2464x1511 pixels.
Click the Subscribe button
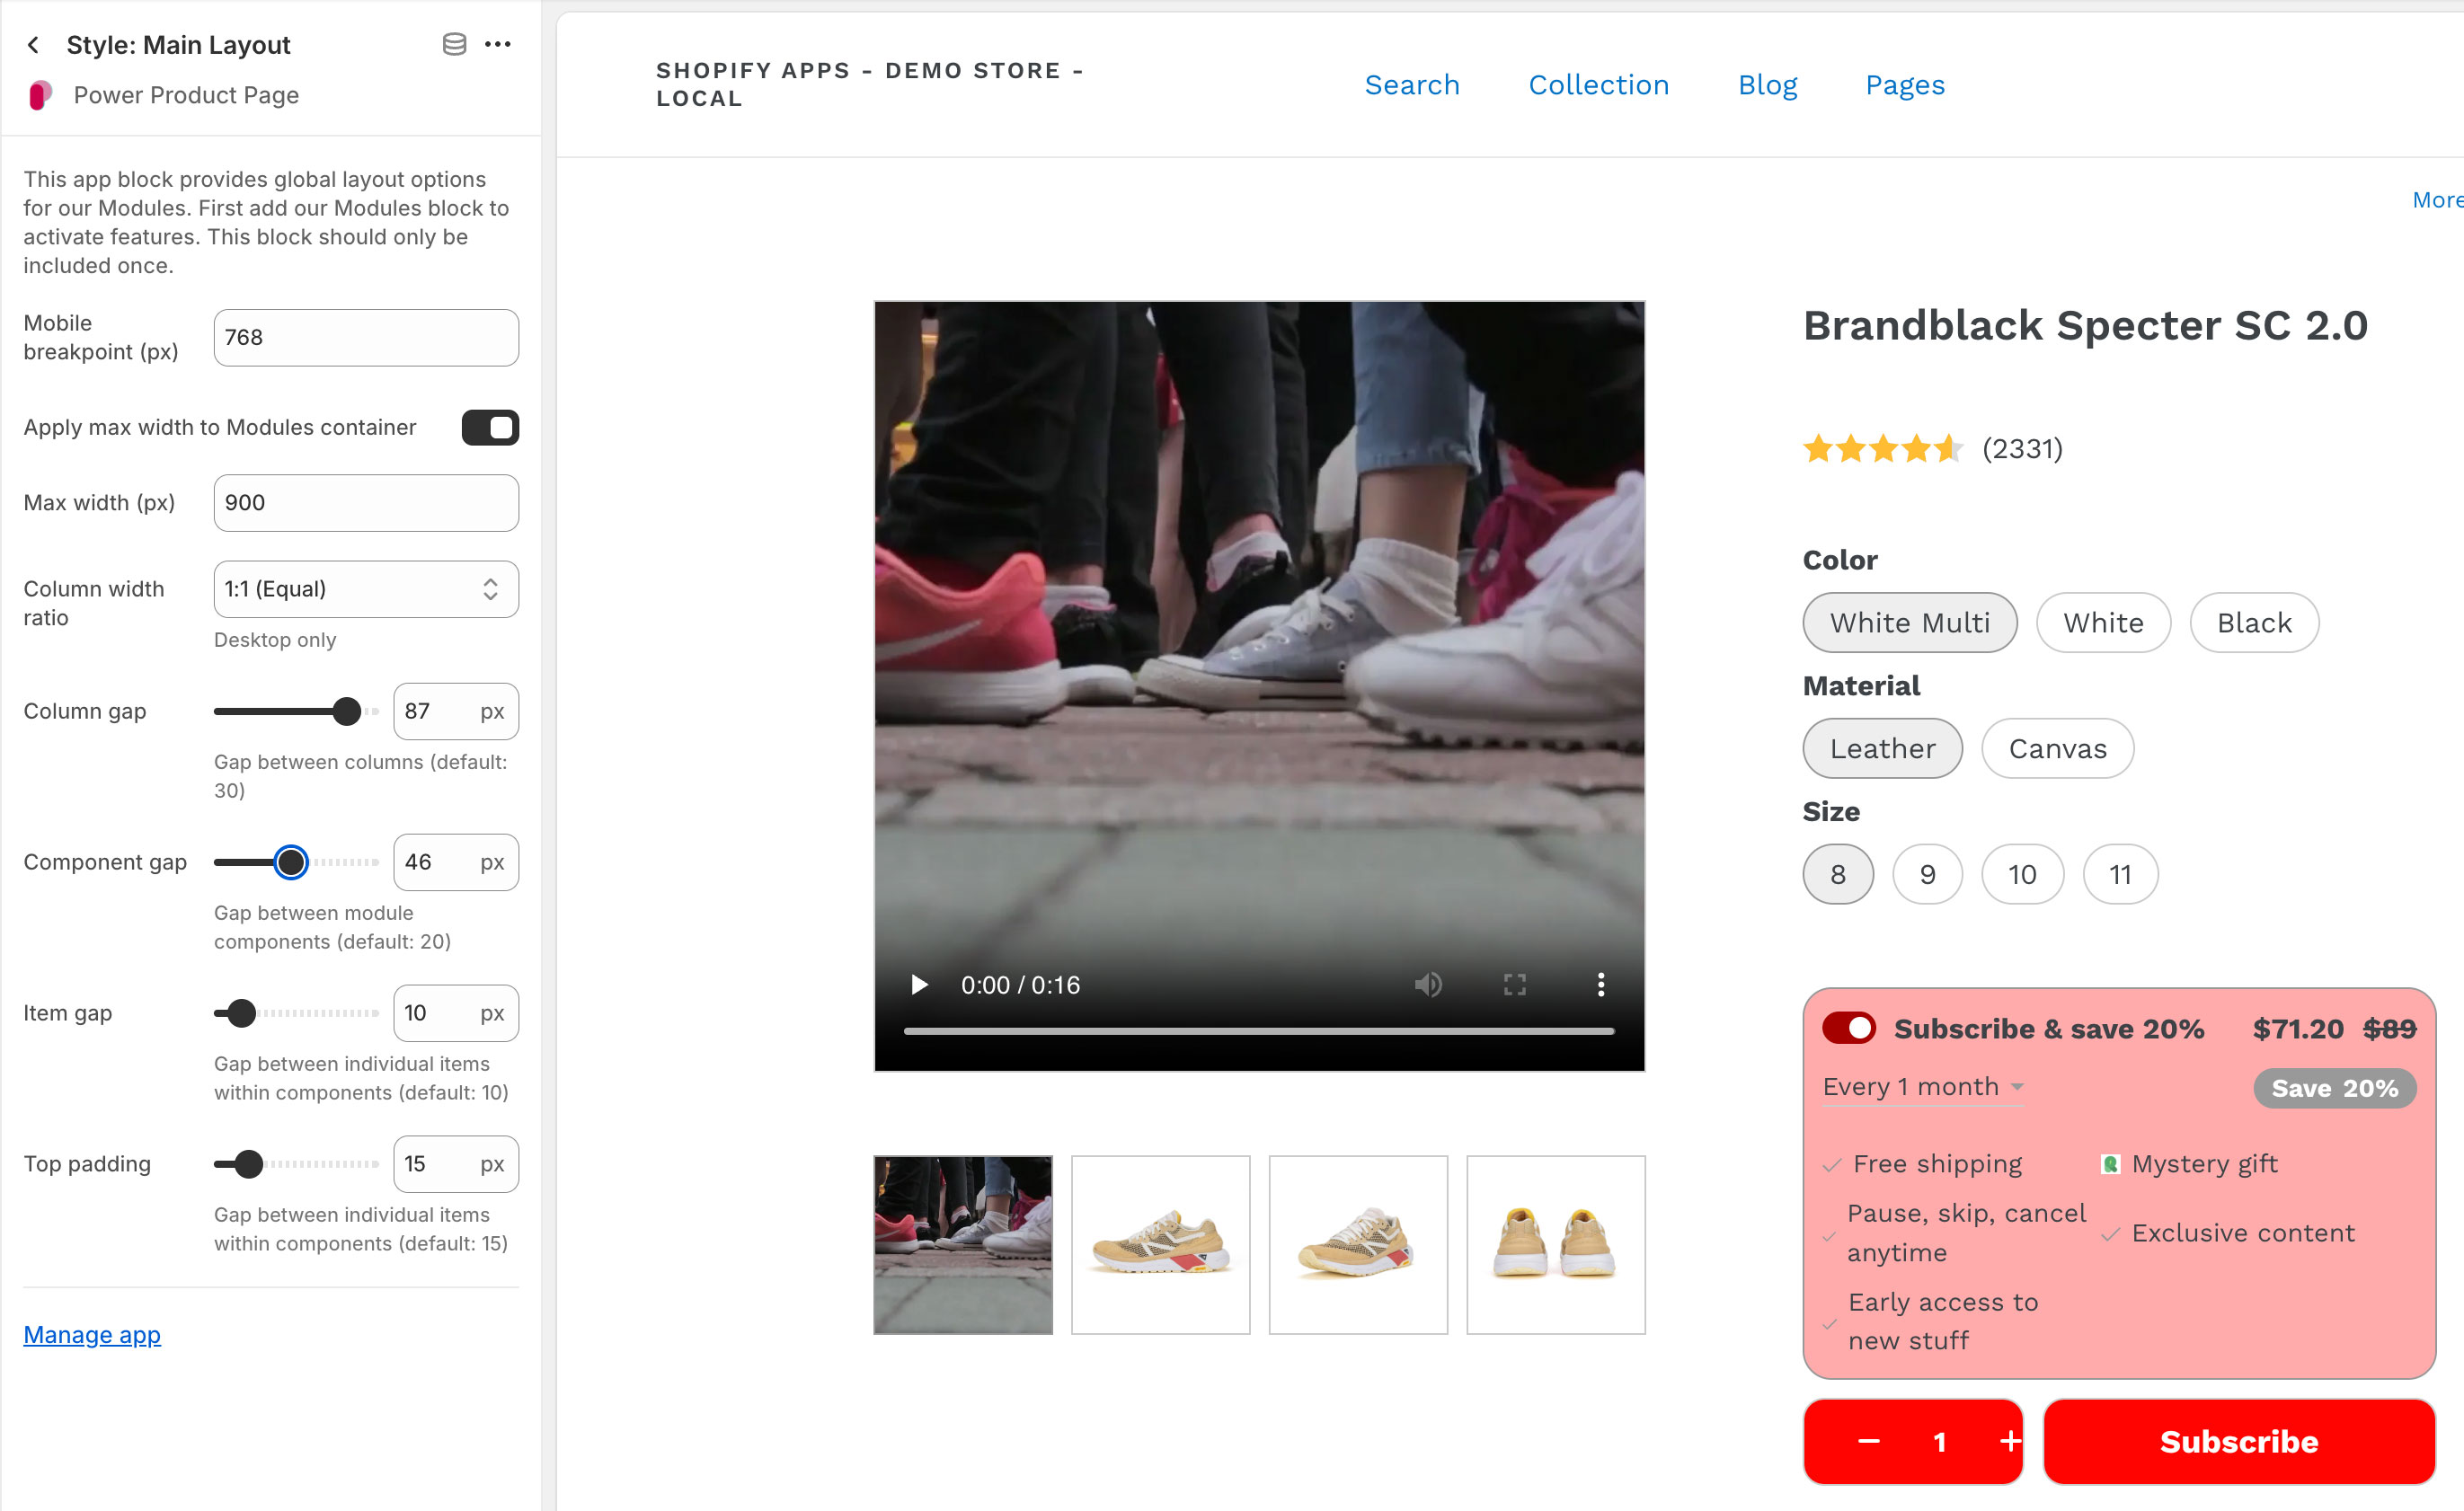[2239, 1441]
